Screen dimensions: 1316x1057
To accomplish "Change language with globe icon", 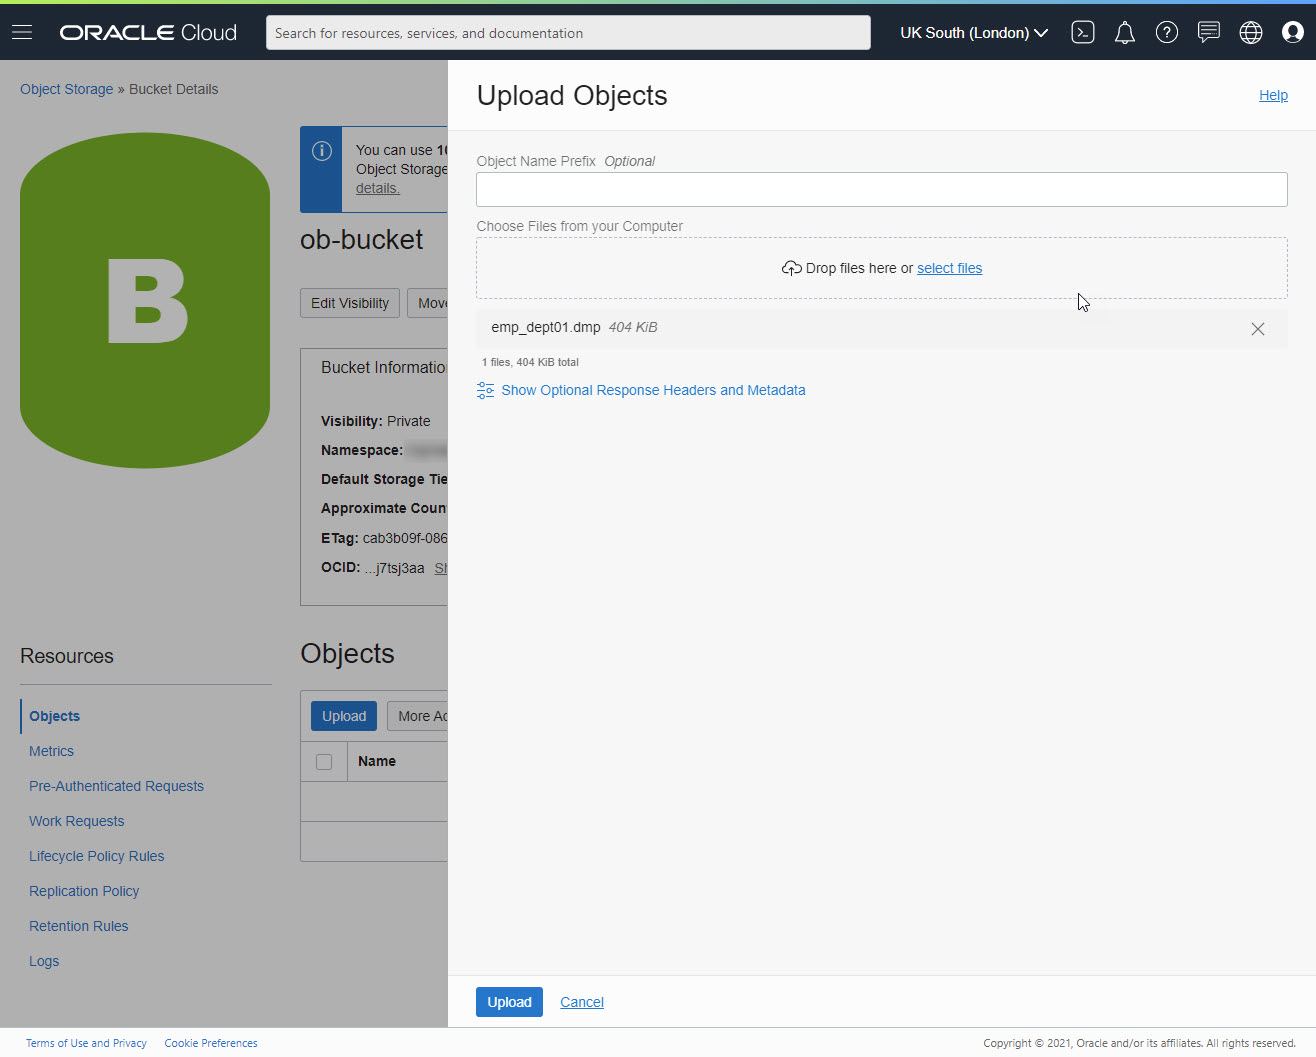I will point(1251,33).
